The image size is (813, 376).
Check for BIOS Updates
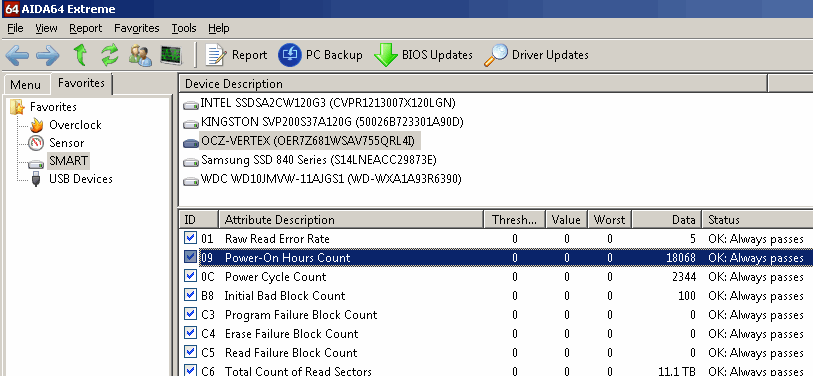point(423,55)
